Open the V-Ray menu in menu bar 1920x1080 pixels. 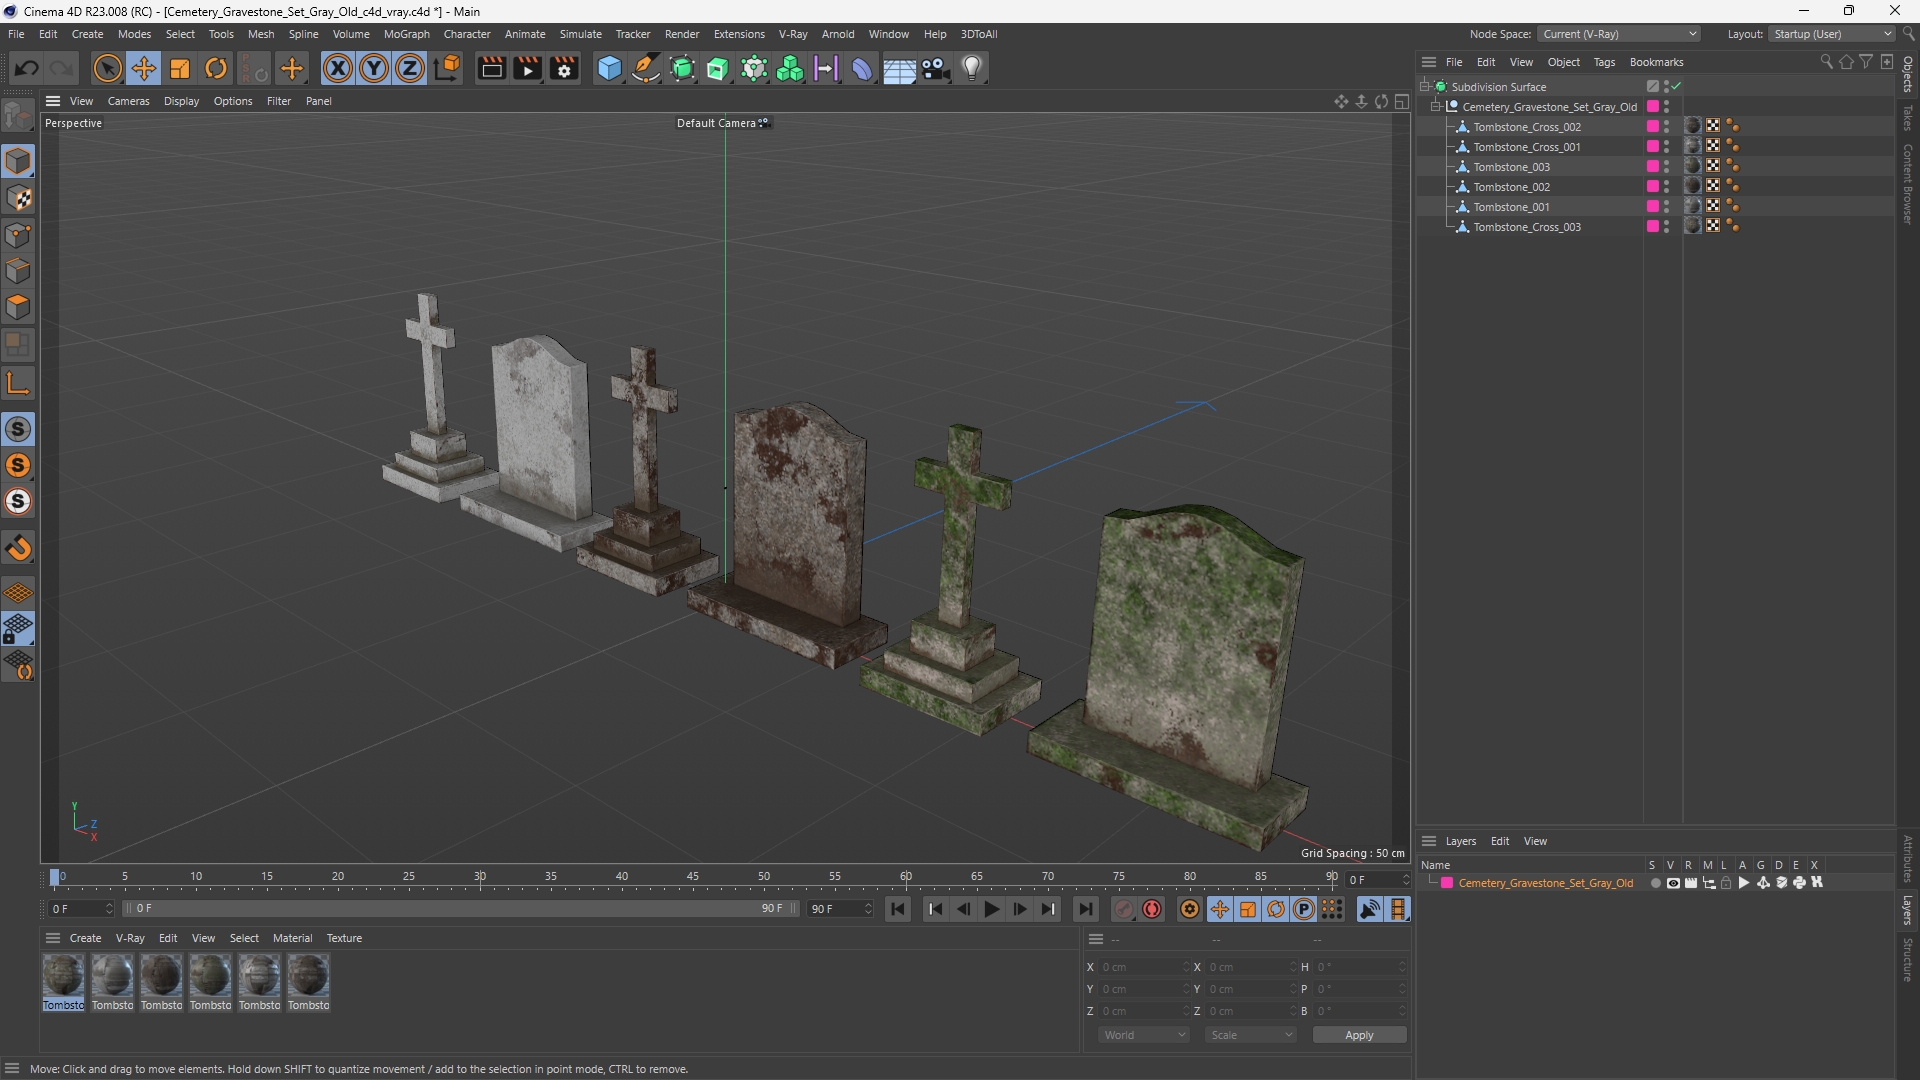click(793, 34)
